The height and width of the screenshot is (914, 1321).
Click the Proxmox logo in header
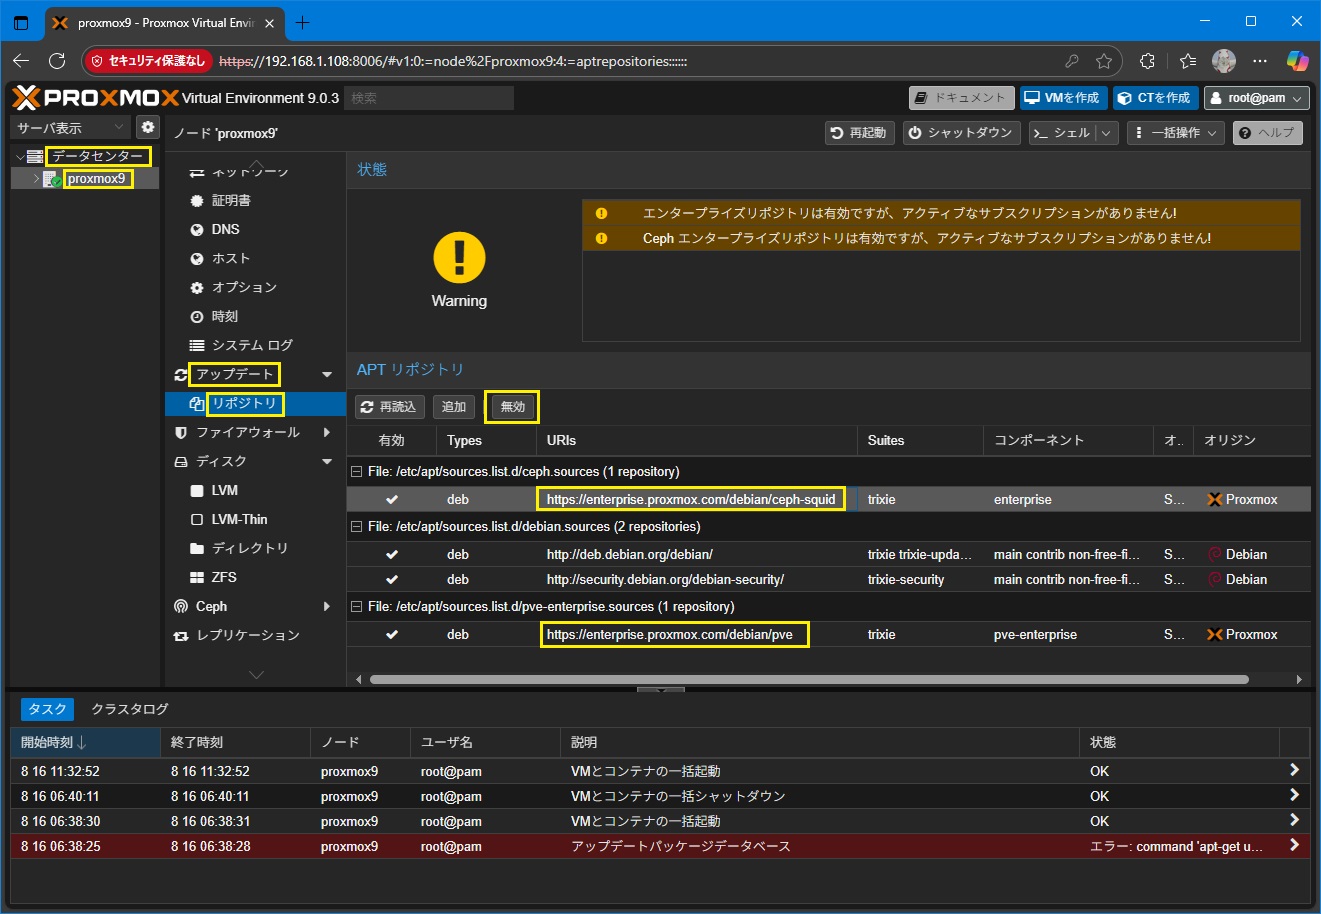pyautogui.click(x=96, y=97)
